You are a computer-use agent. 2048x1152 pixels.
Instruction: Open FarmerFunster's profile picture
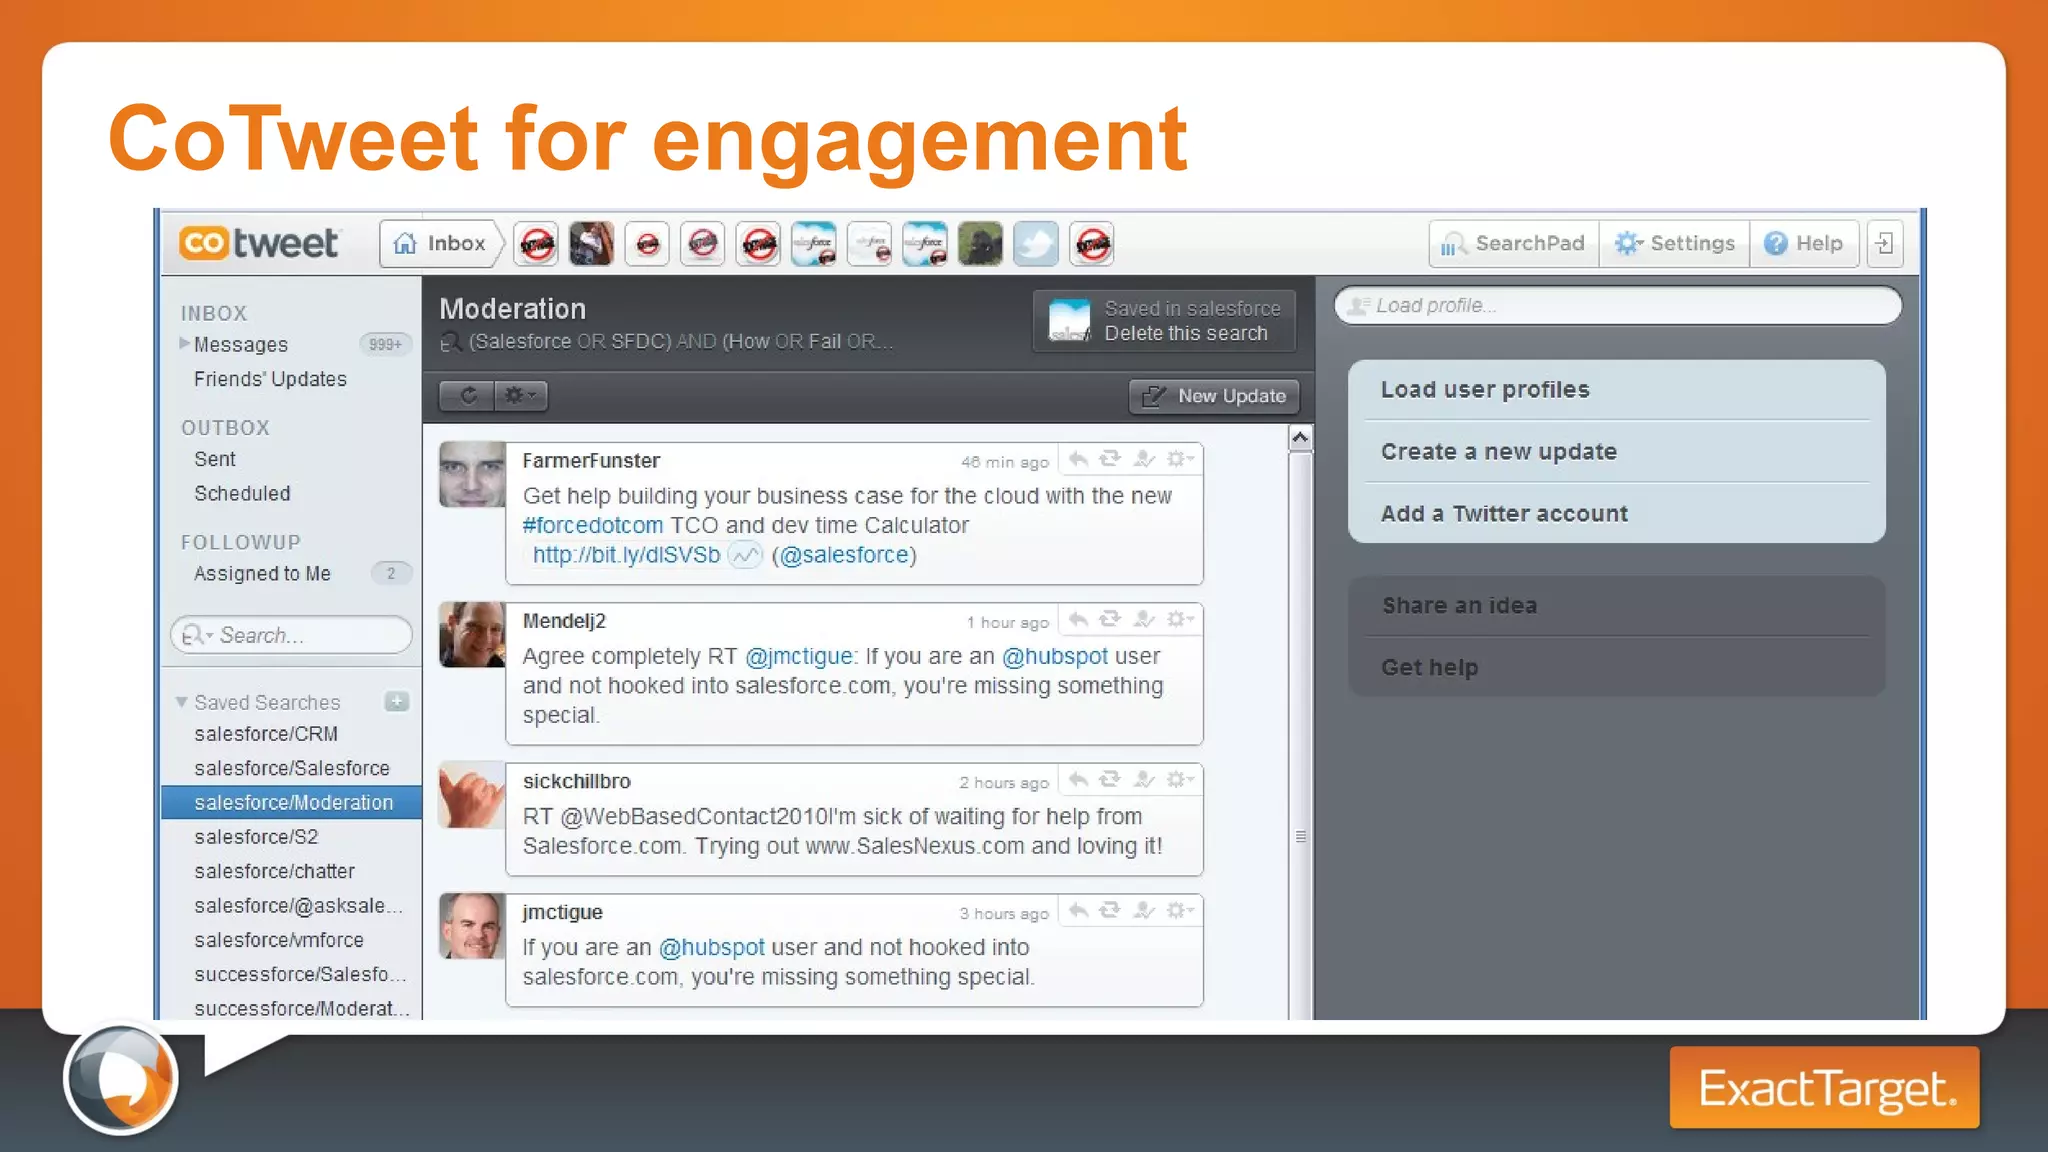pyautogui.click(x=472, y=474)
